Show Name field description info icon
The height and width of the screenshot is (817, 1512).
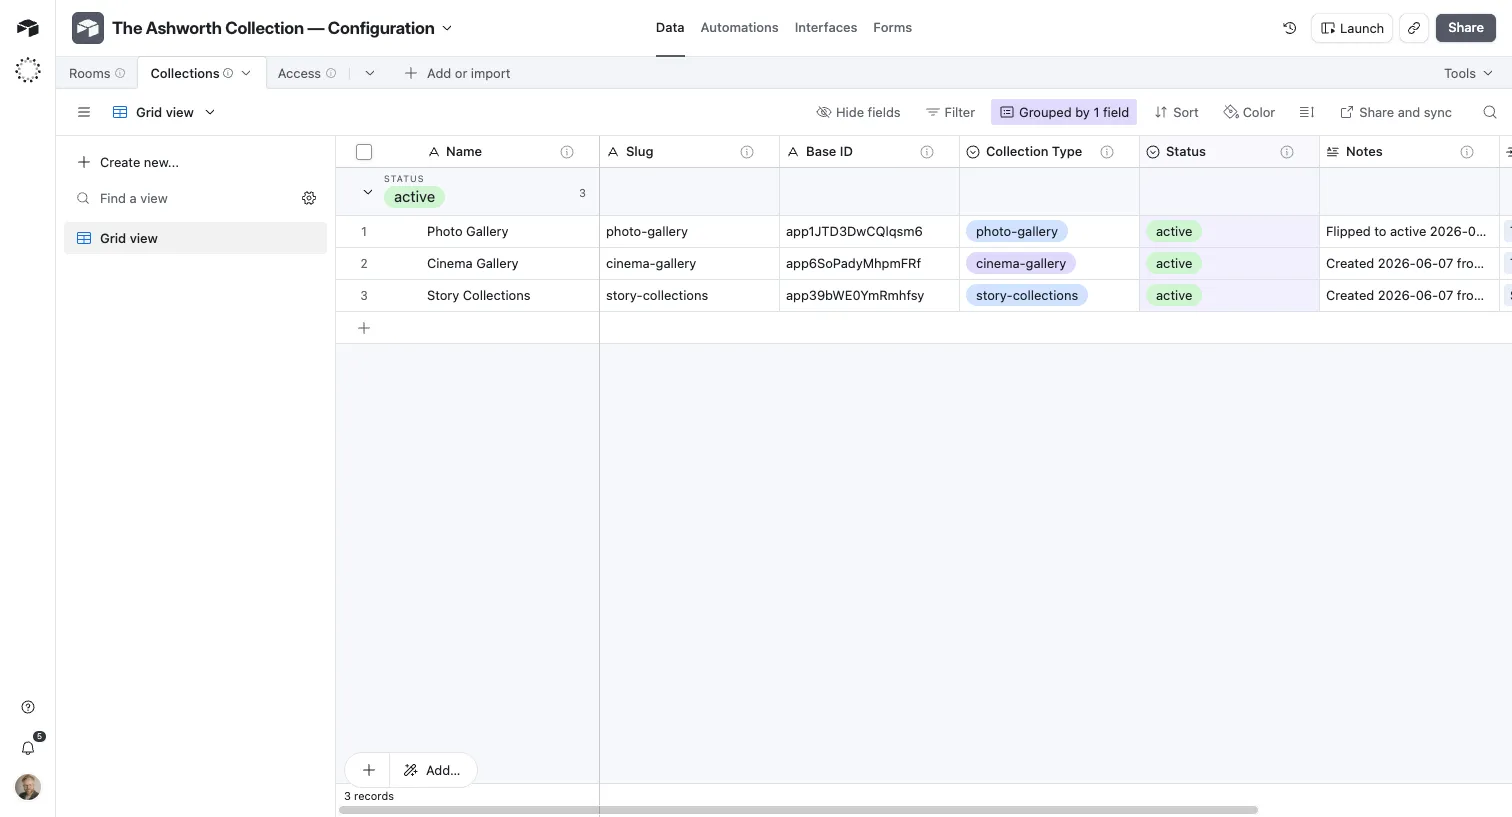point(567,152)
